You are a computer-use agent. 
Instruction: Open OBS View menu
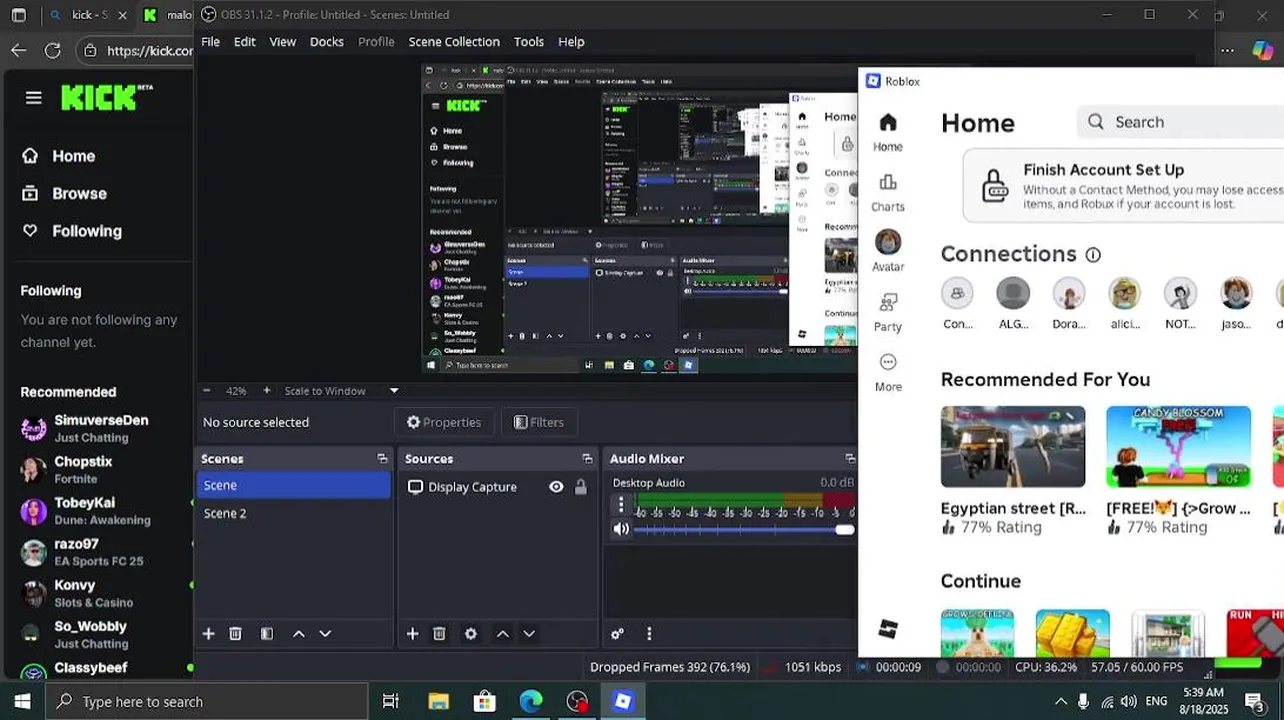283,42
